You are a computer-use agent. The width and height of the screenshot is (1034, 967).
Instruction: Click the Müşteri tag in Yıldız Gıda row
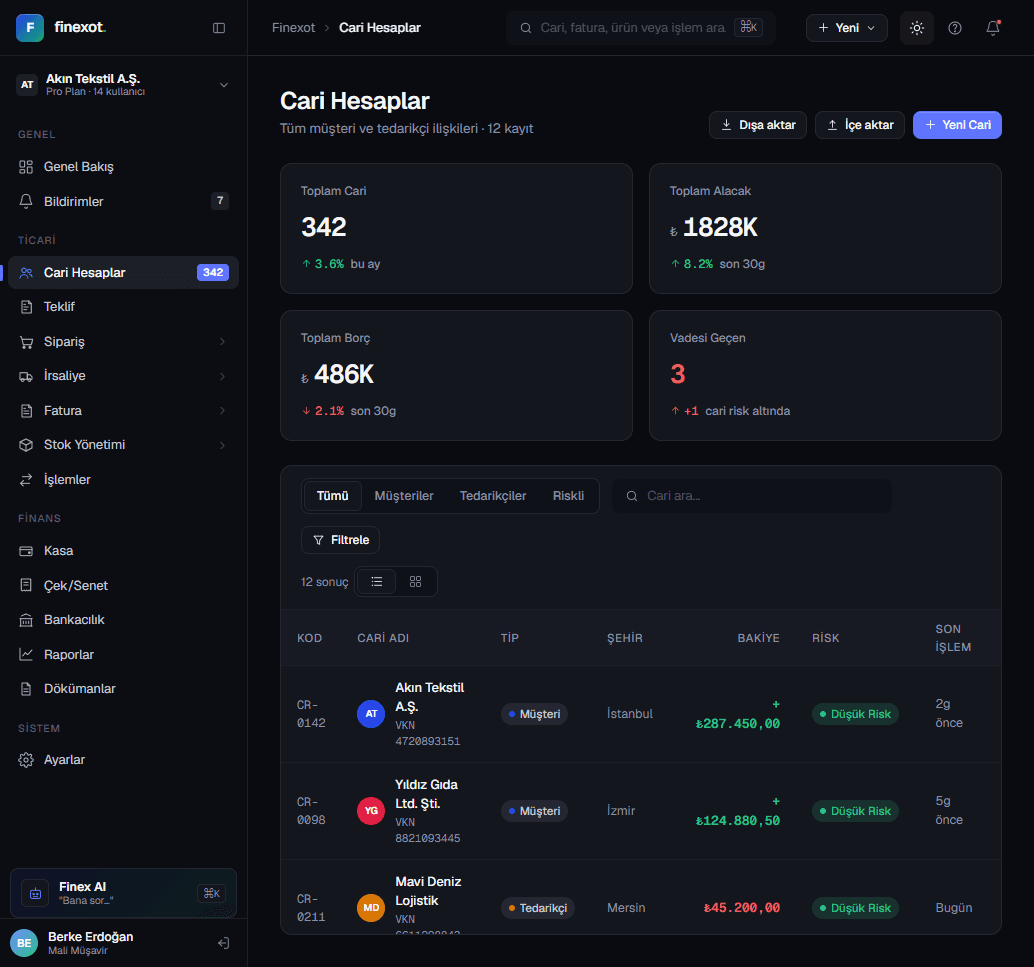click(x=534, y=811)
